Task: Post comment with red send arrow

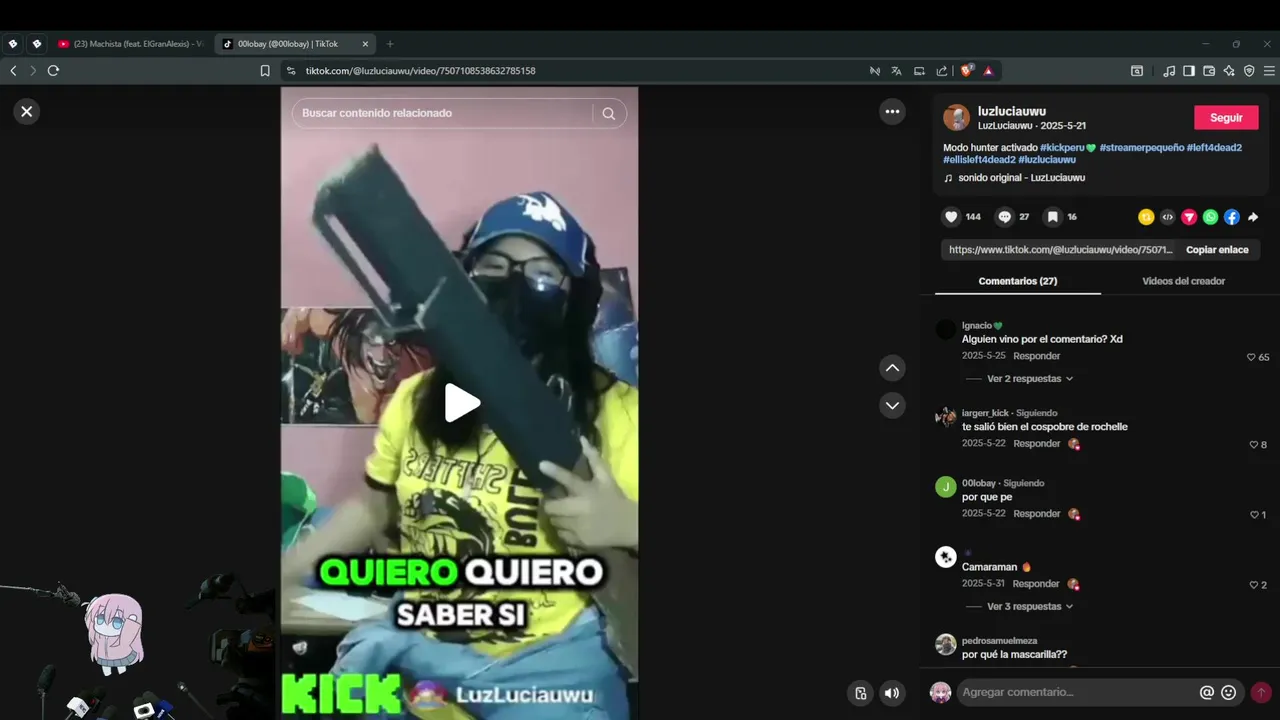Action: [x=1261, y=692]
